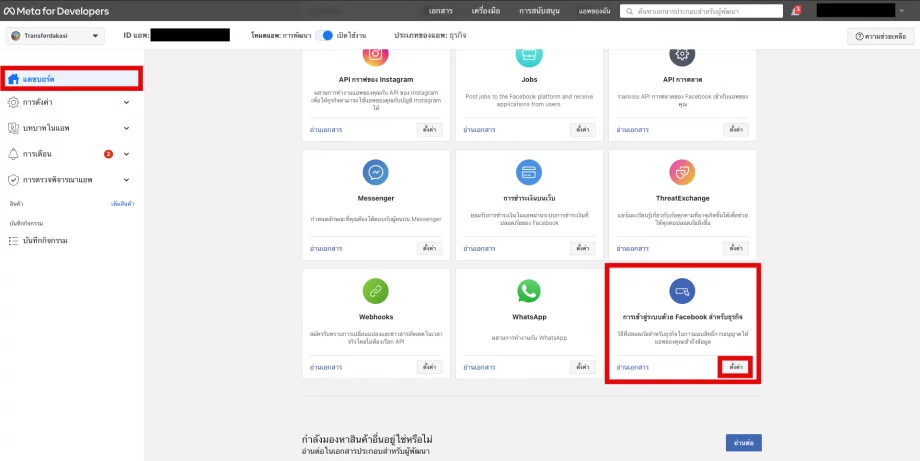The width and height of the screenshot is (920, 461).
Task: Click the app roles icon in sidebar
Action: (x=13, y=128)
